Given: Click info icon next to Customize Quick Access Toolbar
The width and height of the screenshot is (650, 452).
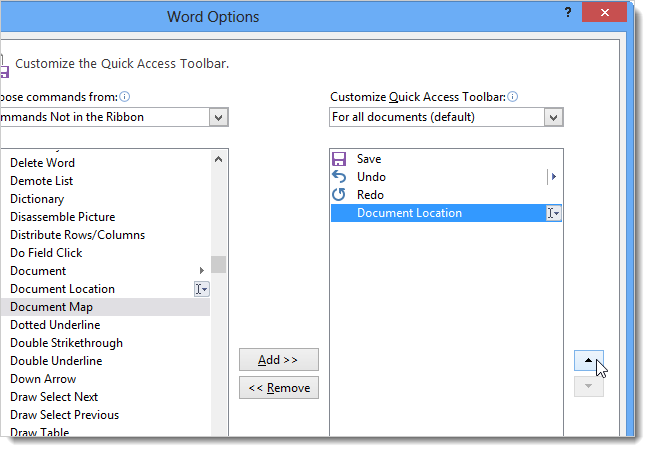Looking at the screenshot, I should pos(512,97).
